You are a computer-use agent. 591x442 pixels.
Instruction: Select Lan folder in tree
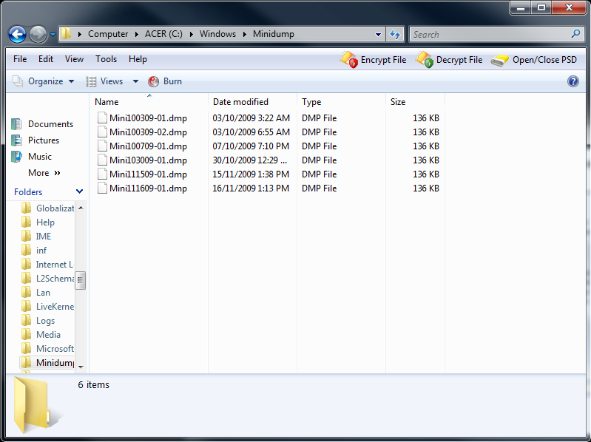[36, 293]
